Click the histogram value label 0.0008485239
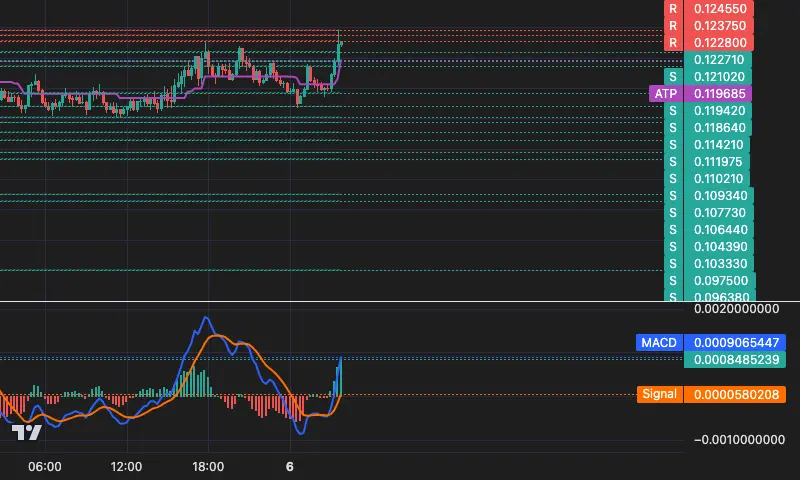Screen dimensions: 800x480 point(735,360)
